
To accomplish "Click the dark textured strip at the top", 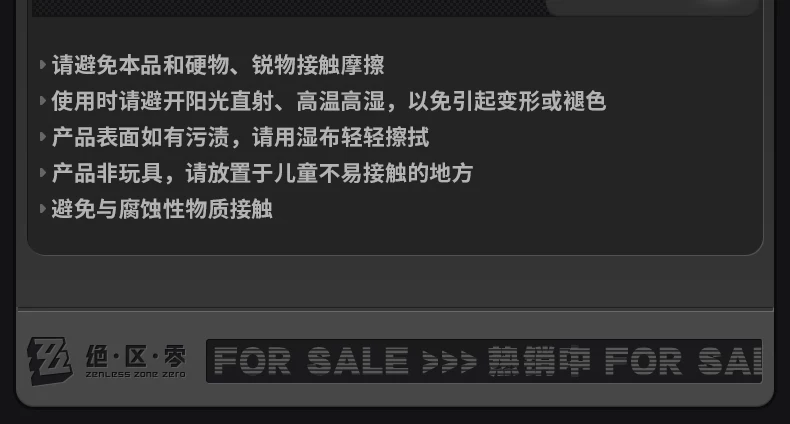I will (x=290, y=8).
